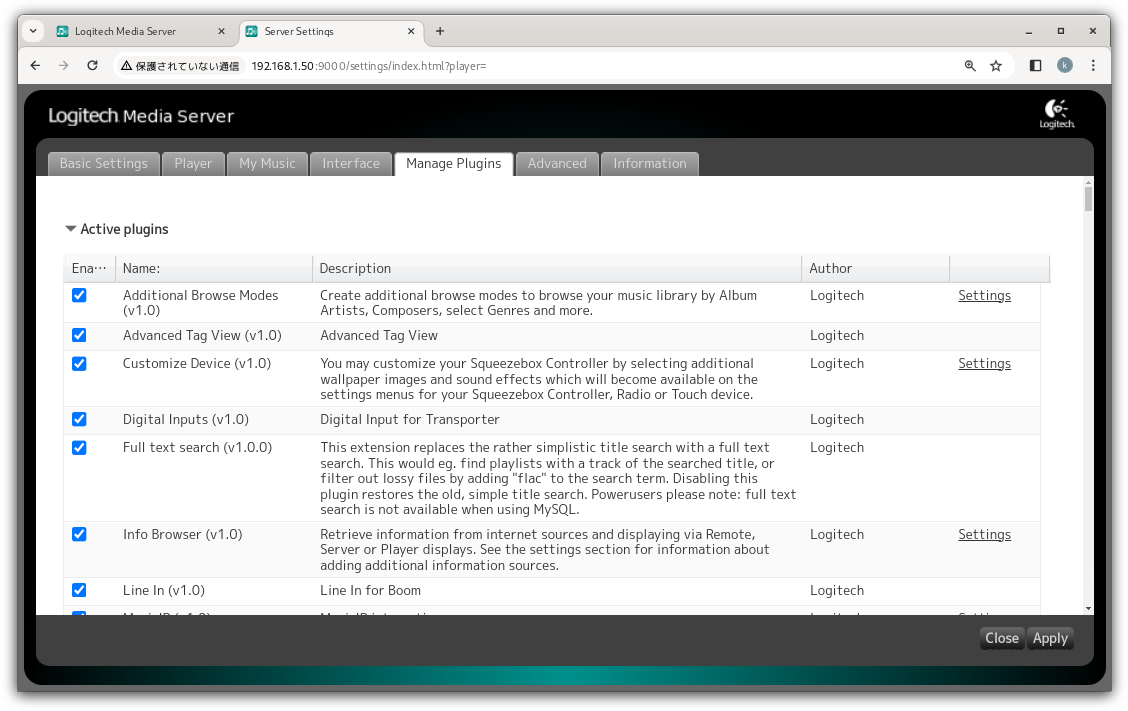This screenshot has height=711, width=1128.
Task: Click the 'Line In for Boom' description
Action: click(x=370, y=590)
